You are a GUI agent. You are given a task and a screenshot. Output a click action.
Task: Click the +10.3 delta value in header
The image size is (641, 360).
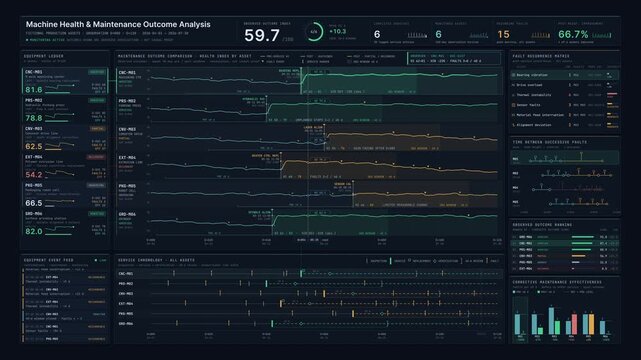[338, 31]
